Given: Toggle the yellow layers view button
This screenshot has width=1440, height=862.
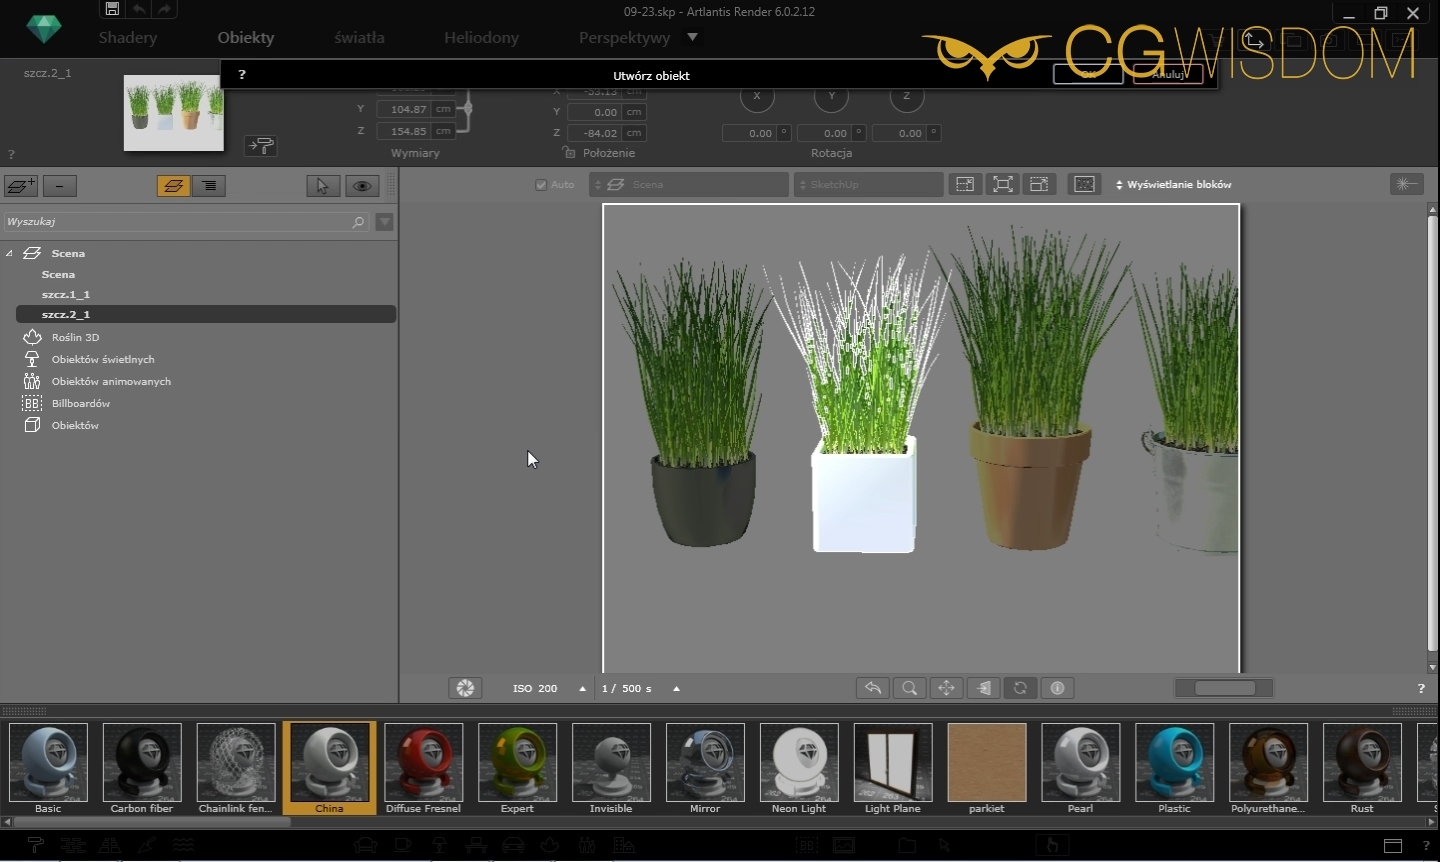Looking at the screenshot, I should [x=173, y=186].
